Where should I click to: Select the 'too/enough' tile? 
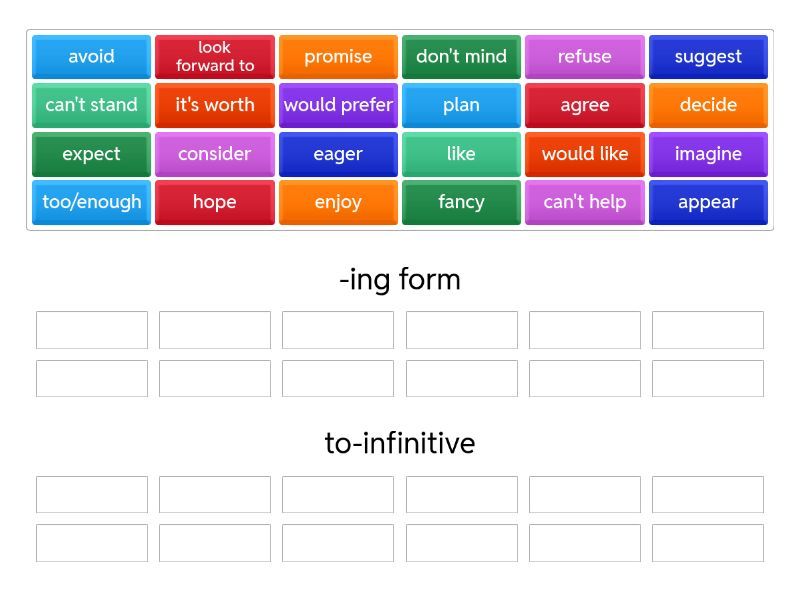tap(91, 202)
